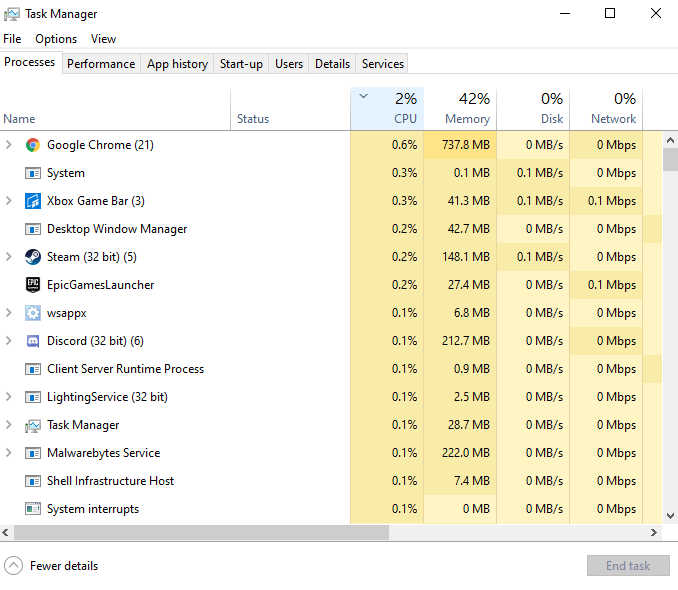678x590 pixels.
Task: Click the EpicGamesLauncher icon
Action: pos(33,285)
